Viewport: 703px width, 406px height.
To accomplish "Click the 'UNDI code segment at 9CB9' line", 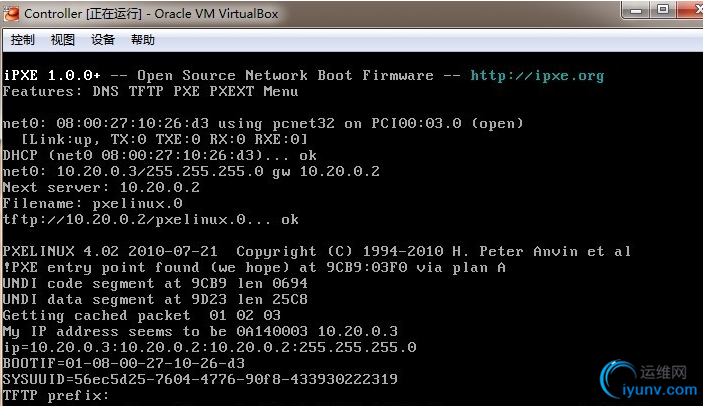I will pos(155,283).
